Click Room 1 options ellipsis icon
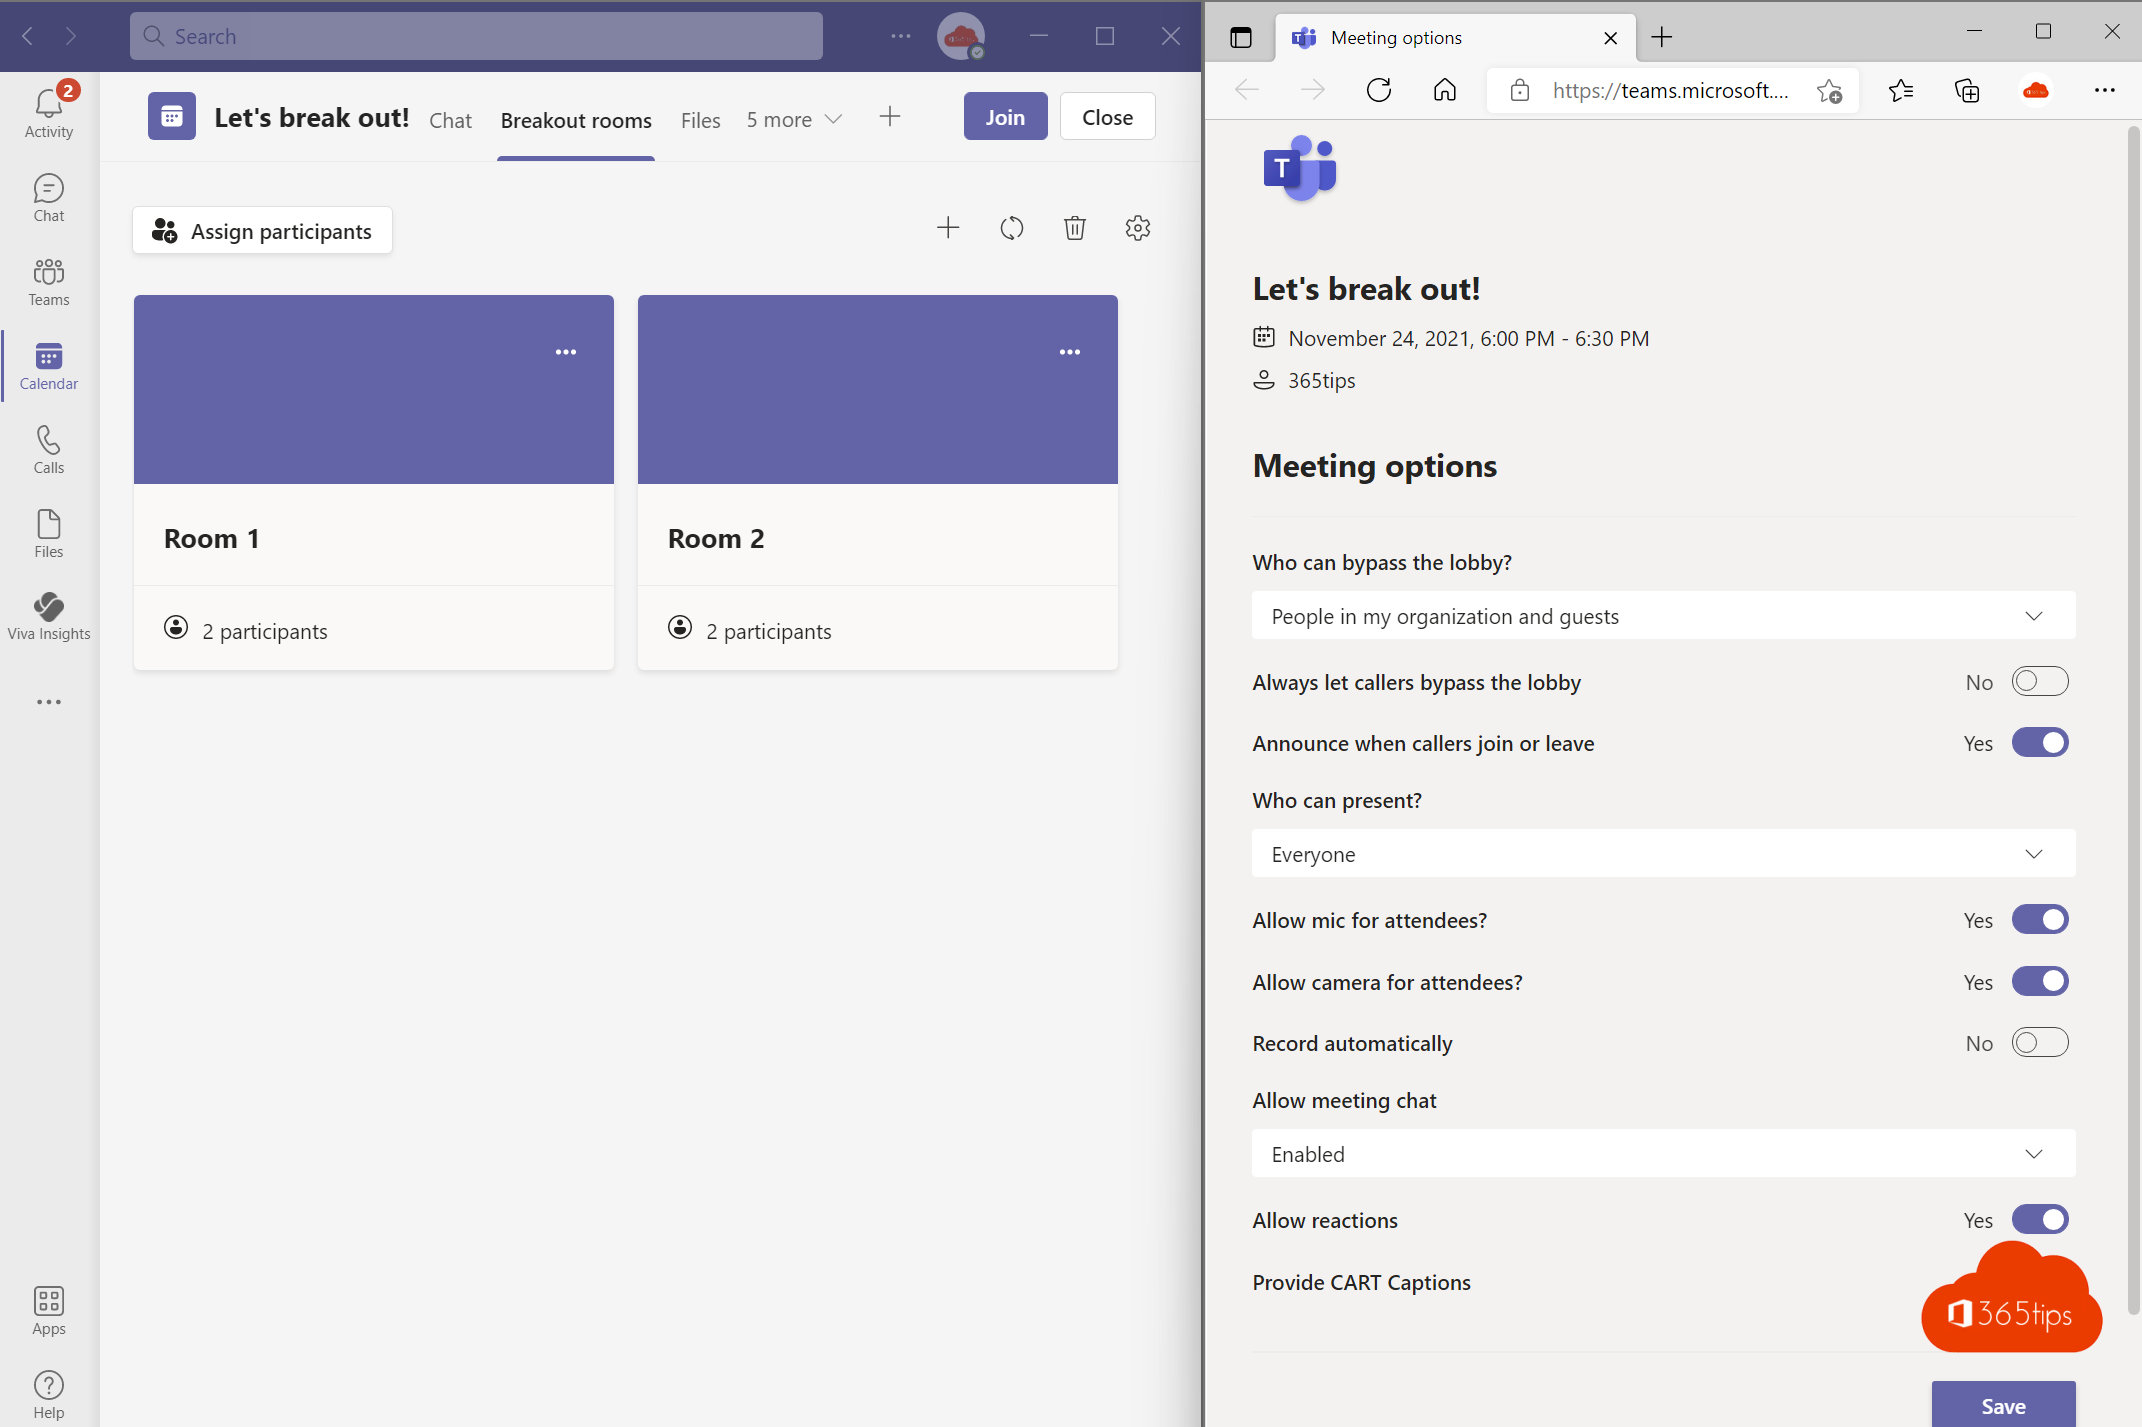The height and width of the screenshot is (1427, 2142). (565, 352)
